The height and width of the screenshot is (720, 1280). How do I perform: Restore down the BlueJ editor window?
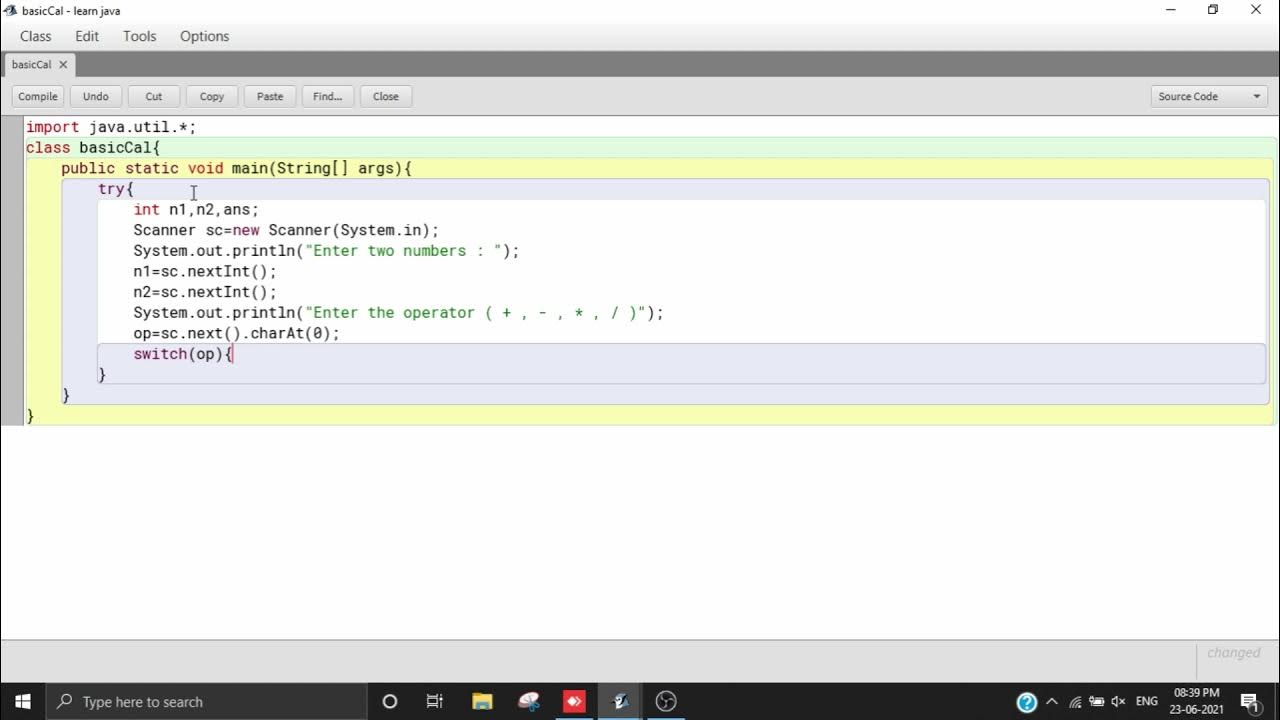point(1213,10)
